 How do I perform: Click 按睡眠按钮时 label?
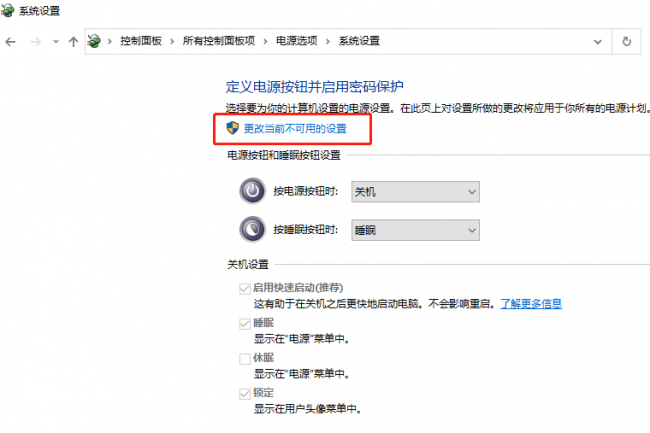[306, 230]
